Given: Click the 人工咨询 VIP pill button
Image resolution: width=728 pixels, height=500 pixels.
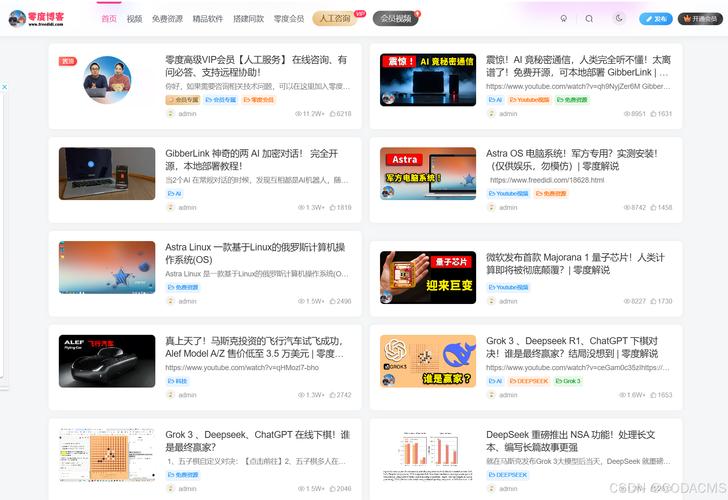Looking at the screenshot, I should (x=335, y=19).
